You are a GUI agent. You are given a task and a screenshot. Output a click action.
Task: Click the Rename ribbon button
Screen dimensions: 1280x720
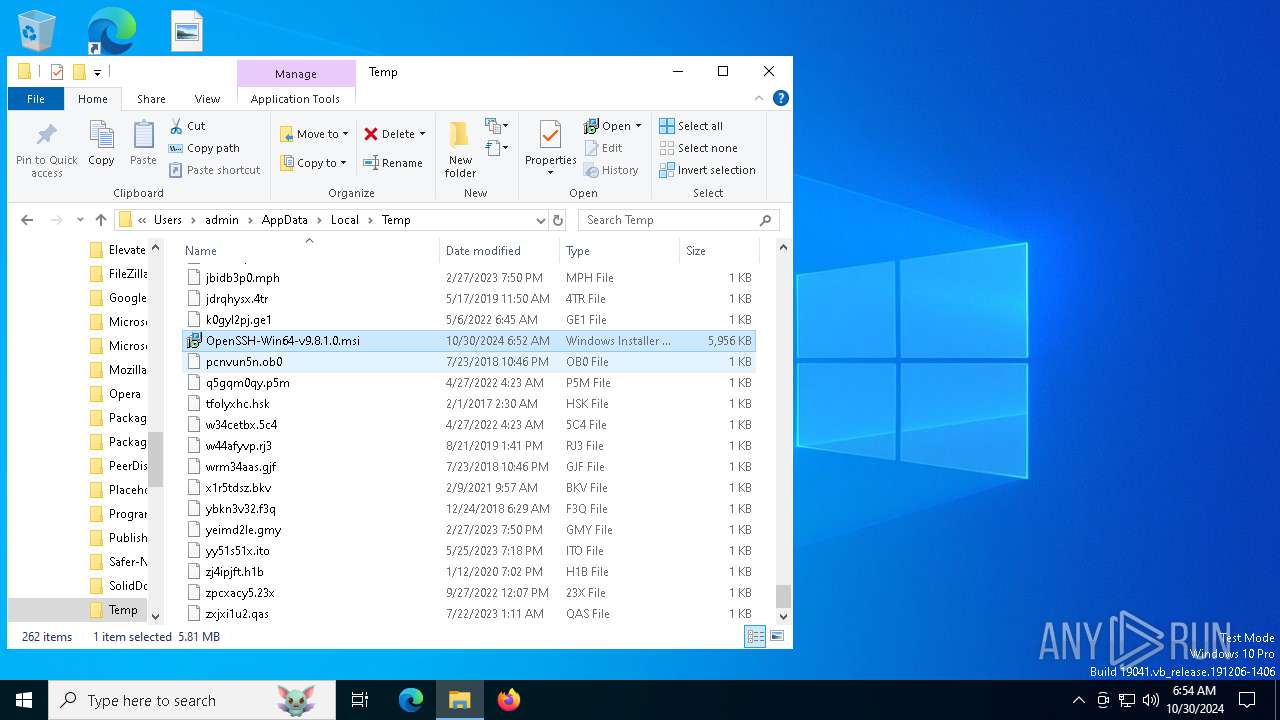coord(393,163)
